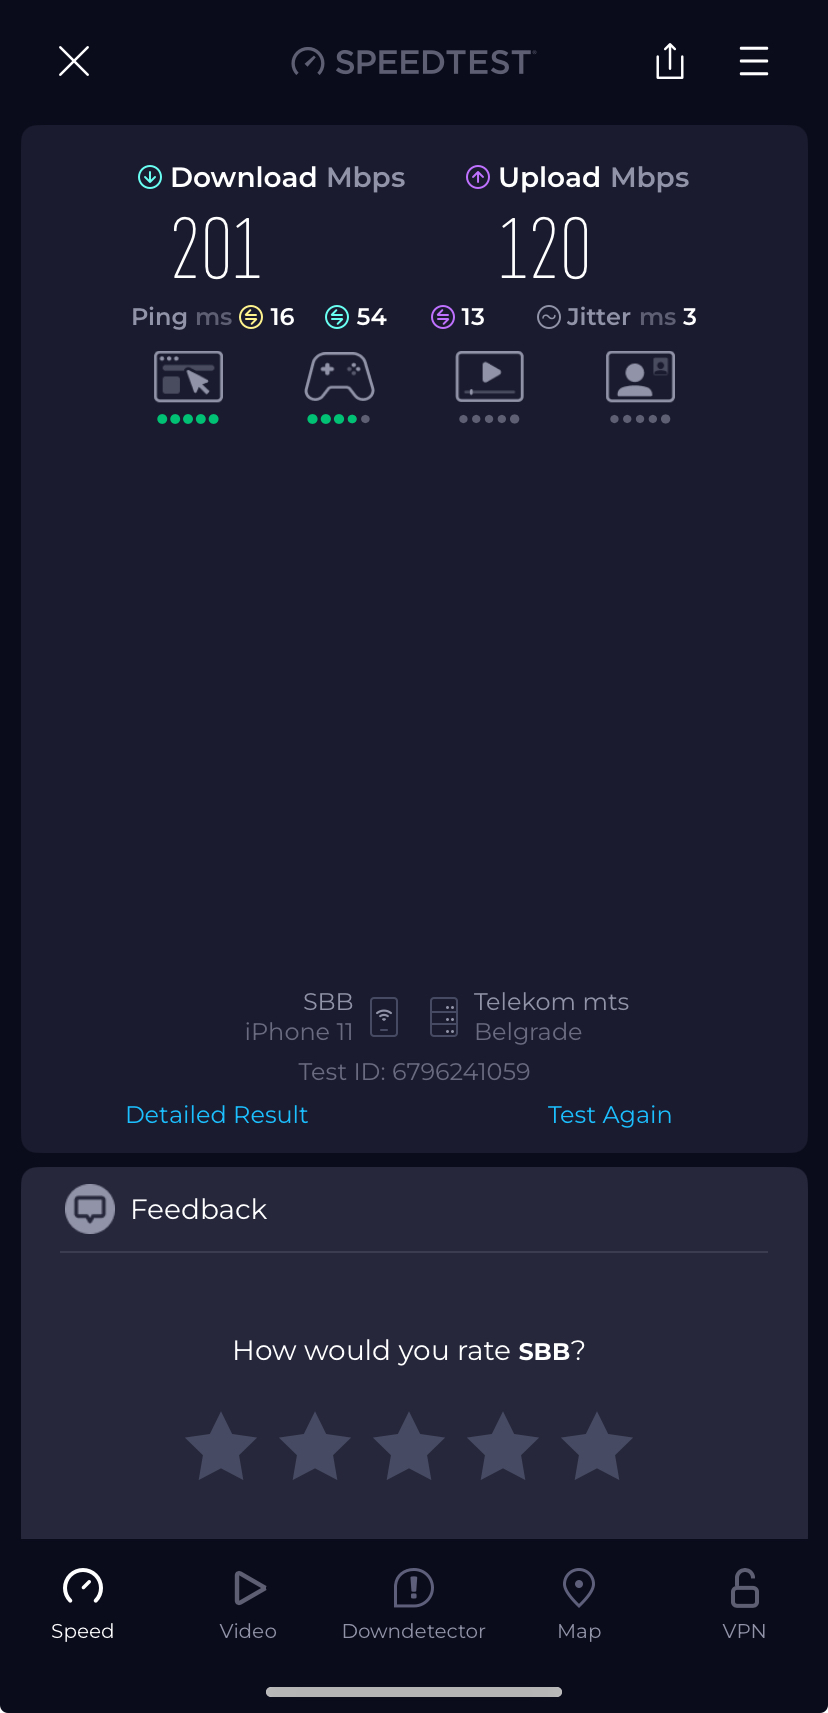Tap the web browsing quality icon

[x=188, y=377]
